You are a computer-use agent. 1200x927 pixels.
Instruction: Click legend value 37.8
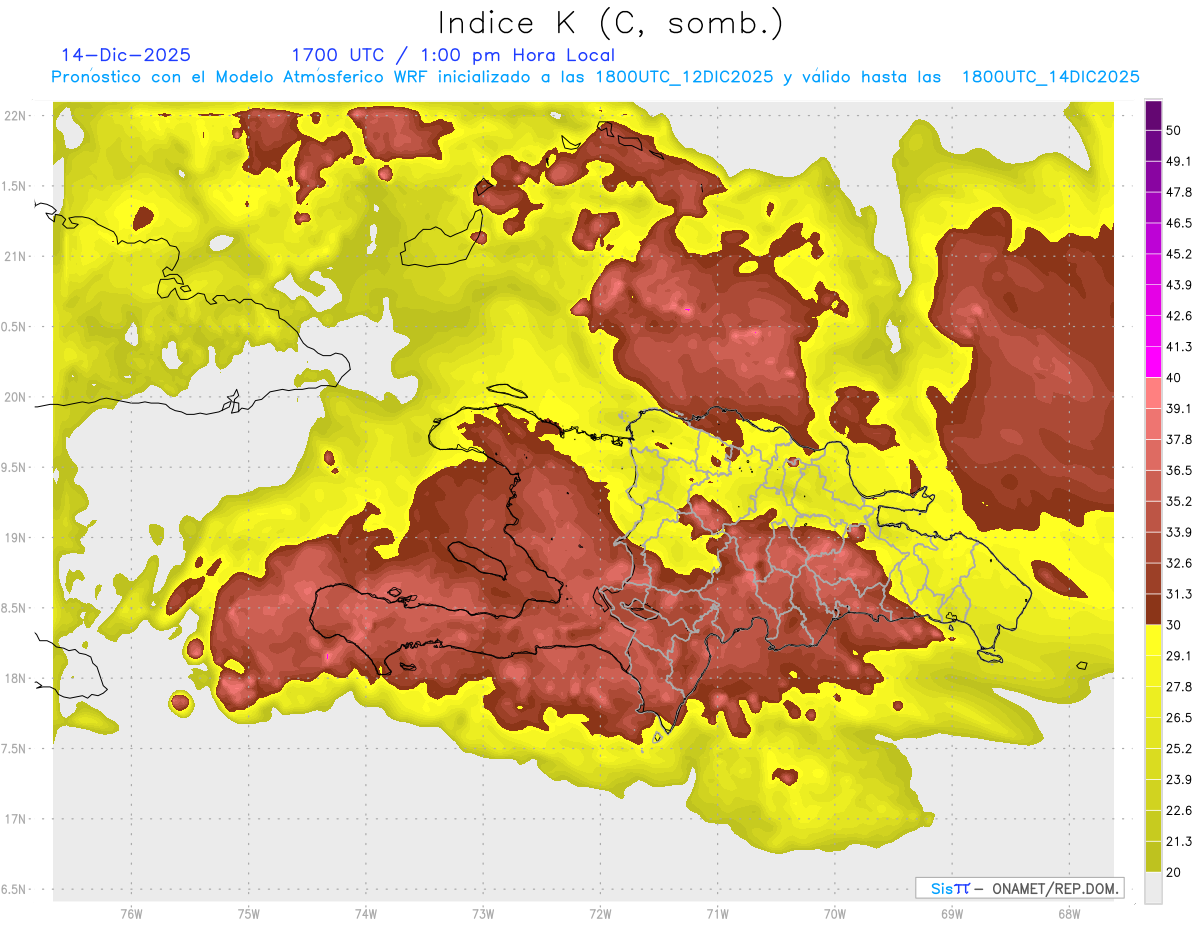(1178, 439)
